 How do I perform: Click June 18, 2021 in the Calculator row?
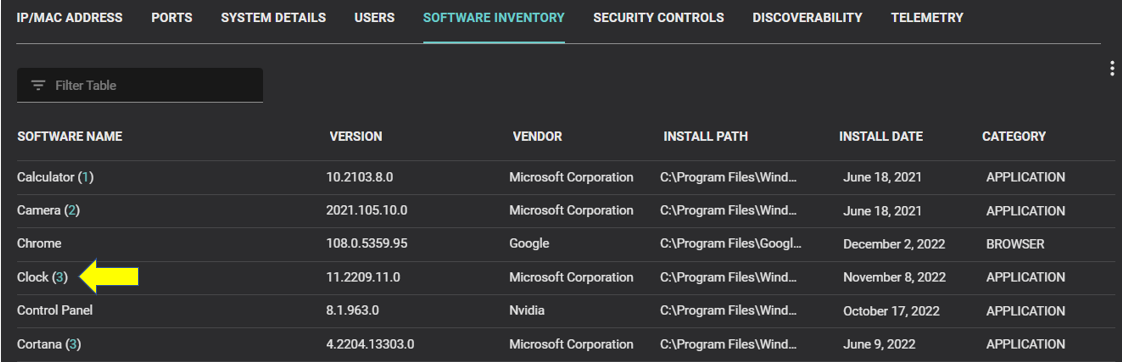point(882,177)
